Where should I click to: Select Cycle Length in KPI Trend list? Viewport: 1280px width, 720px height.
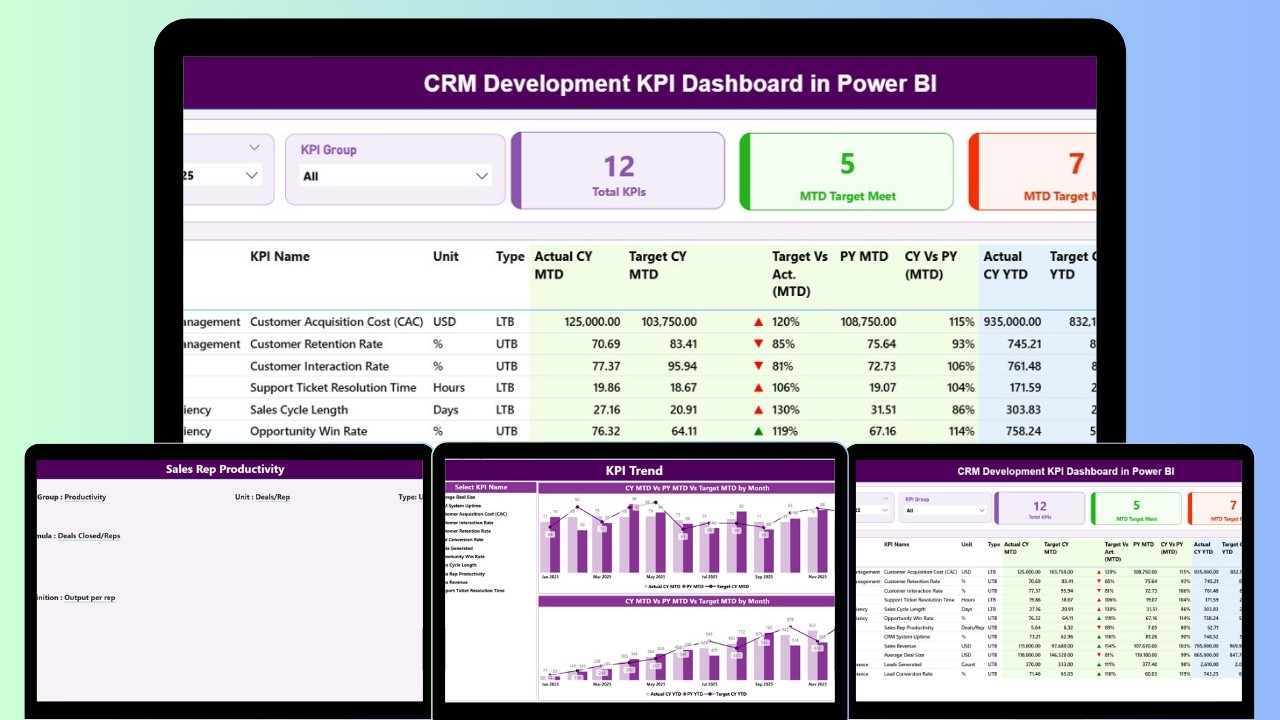pos(461,565)
